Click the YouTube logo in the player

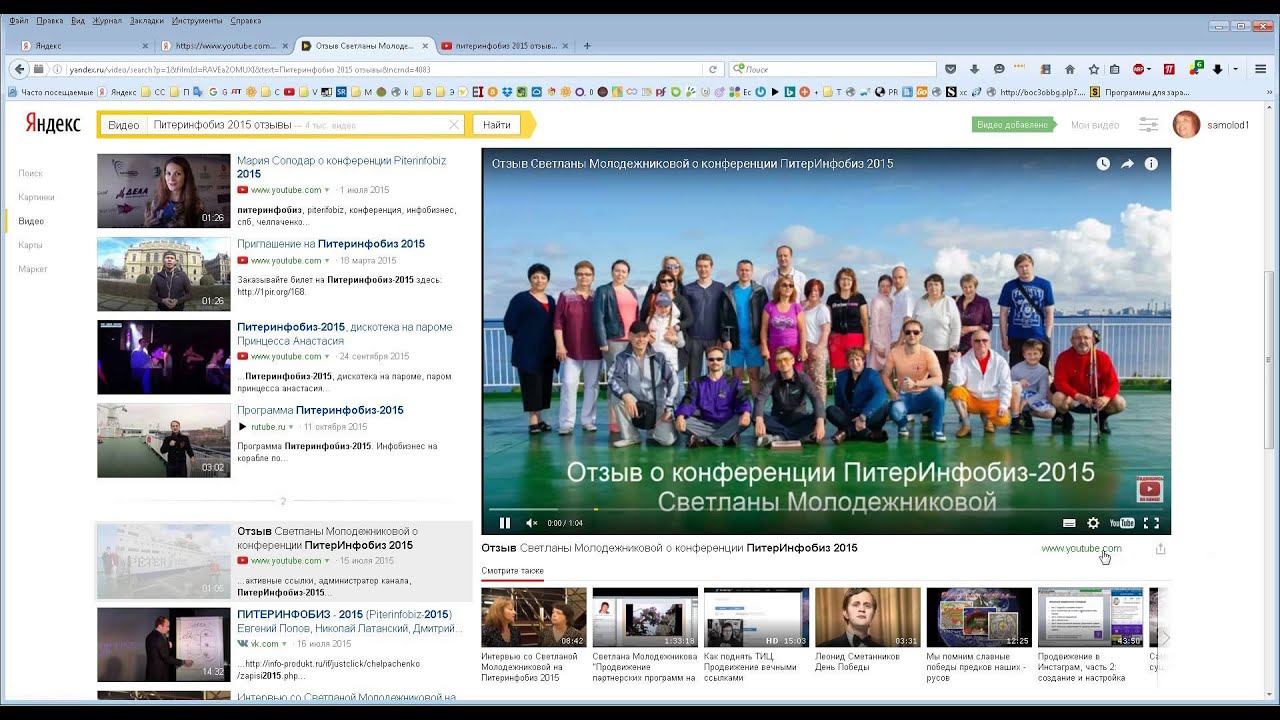point(1122,523)
